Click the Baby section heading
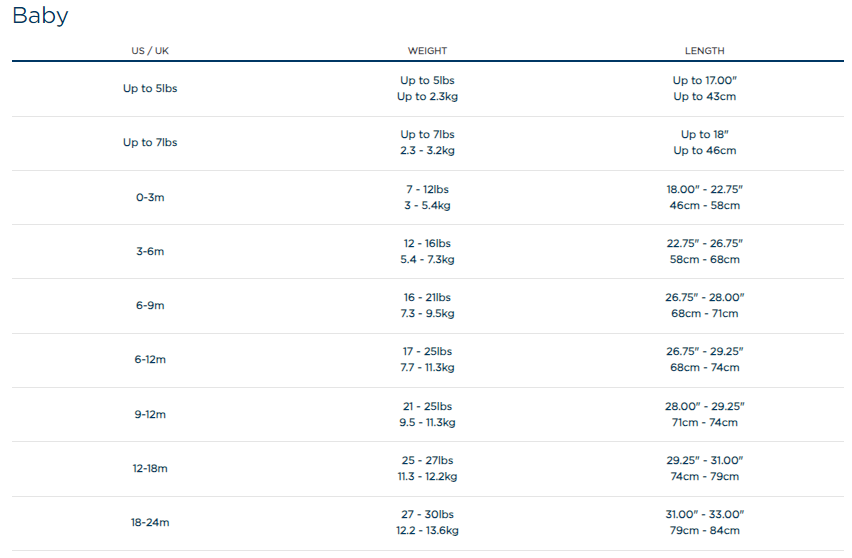Viewport: 852px width, 558px height. click(40, 16)
